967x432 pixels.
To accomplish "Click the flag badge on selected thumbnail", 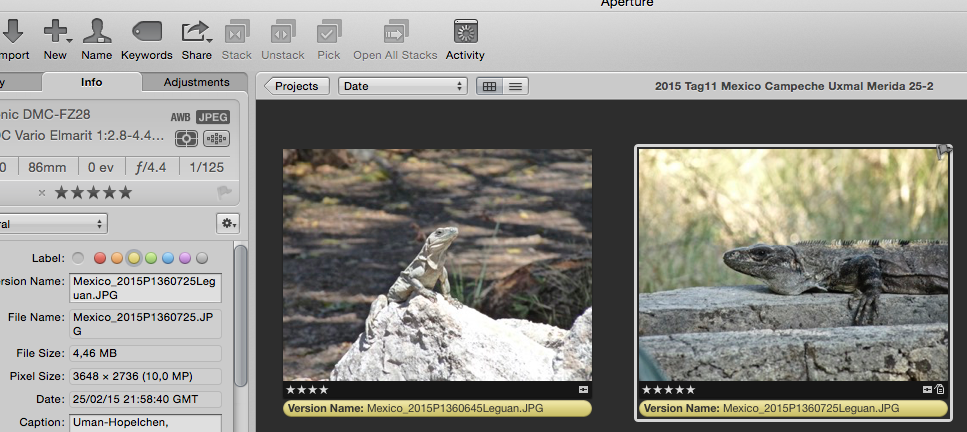I will (x=944, y=151).
